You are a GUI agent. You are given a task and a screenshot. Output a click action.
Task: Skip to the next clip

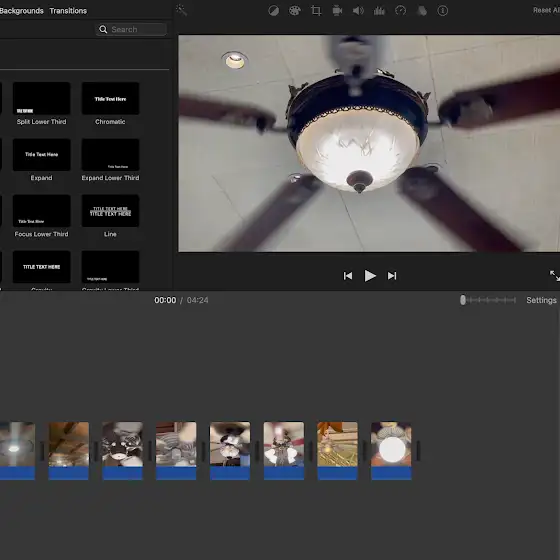[x=392, y=276]
